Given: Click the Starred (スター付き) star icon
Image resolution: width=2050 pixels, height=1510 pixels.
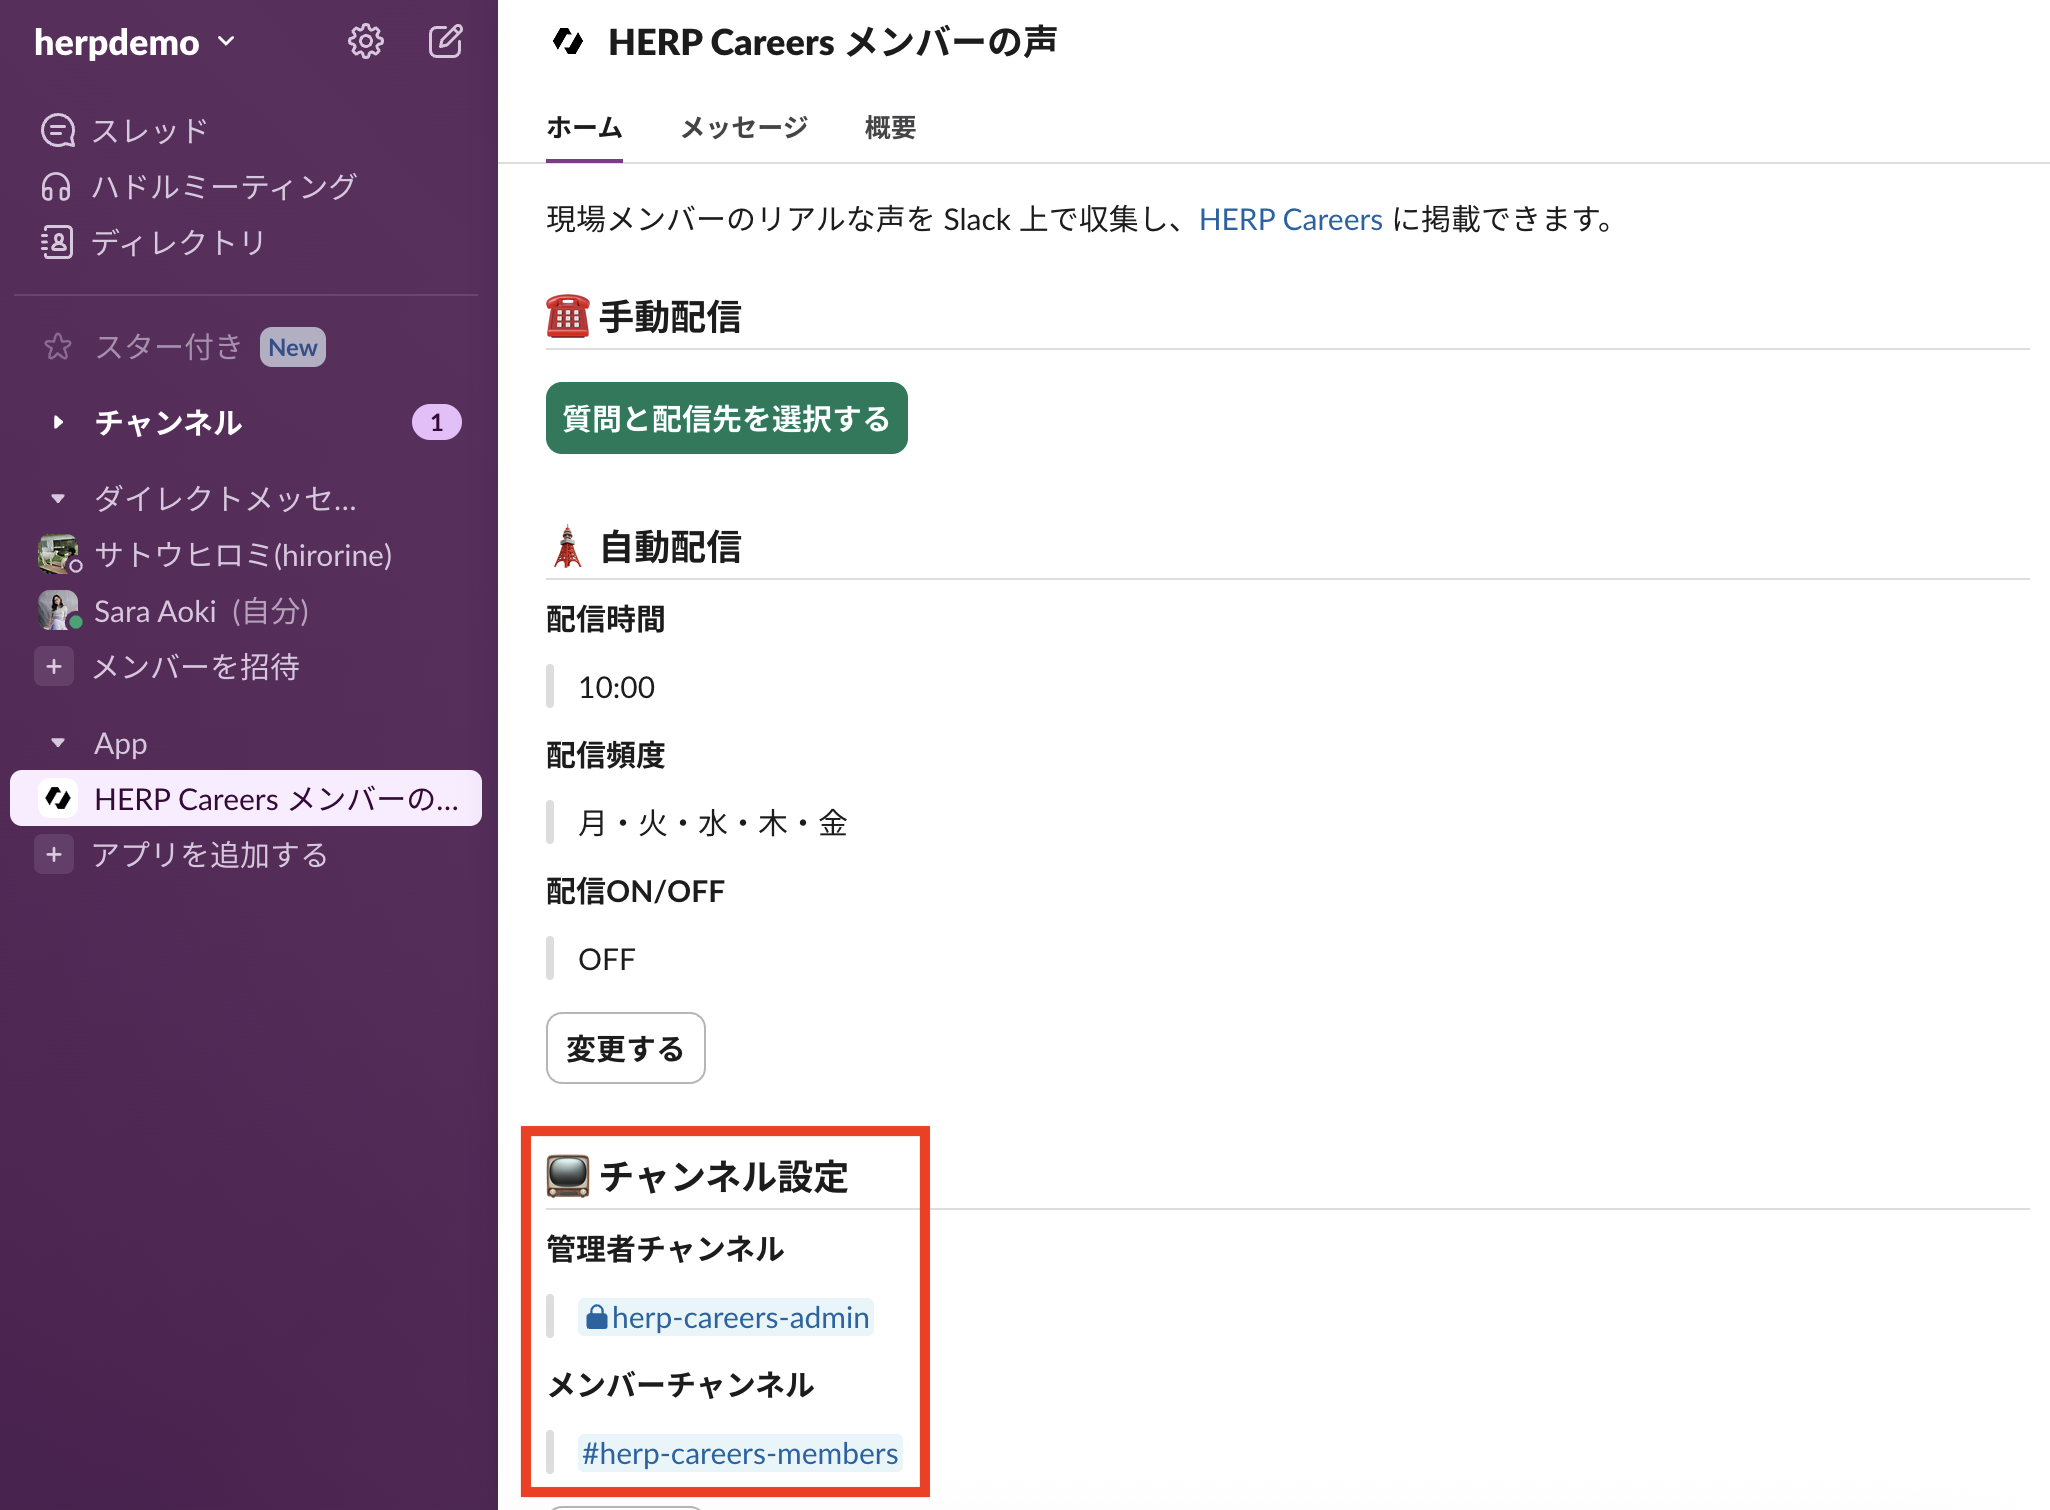Looking at the screenshot, I should (x=58, y=347).
